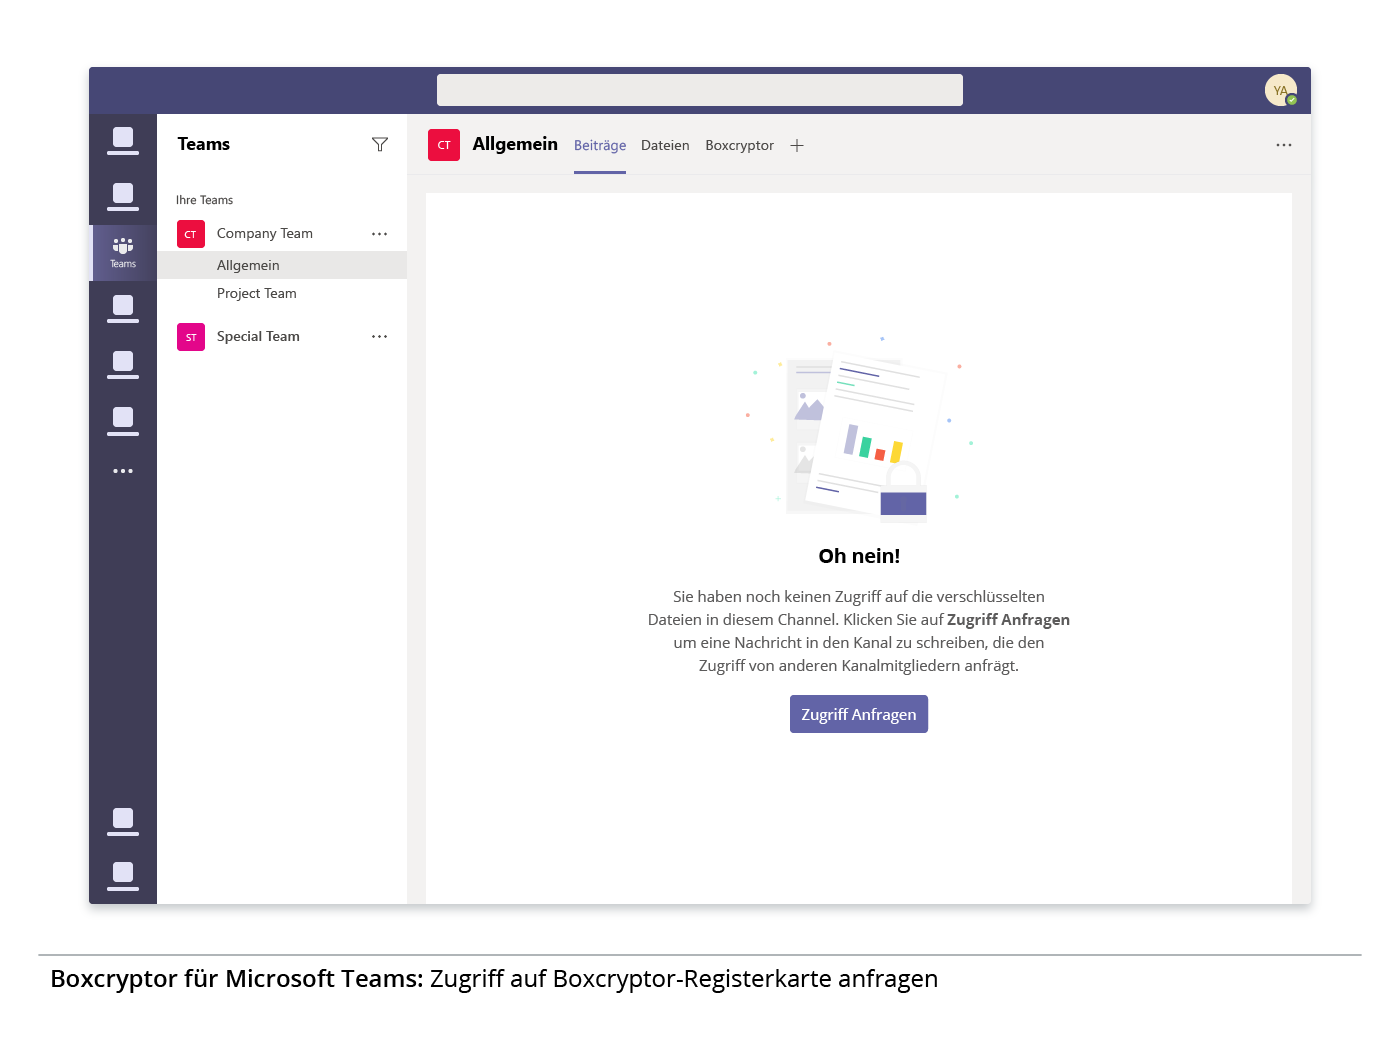Click the red CT avatar beside Allgemein header
Image resolution: width=1400 pixels, height=1050 pixels.
(x=444, y=145)
